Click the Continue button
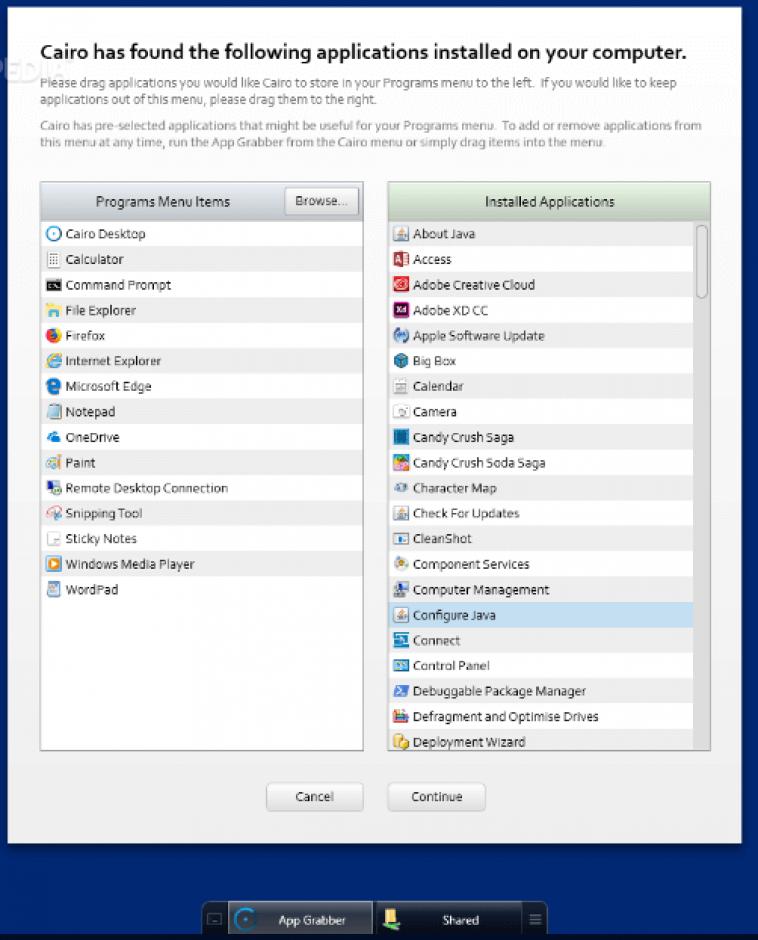 (x=437, y=797)
